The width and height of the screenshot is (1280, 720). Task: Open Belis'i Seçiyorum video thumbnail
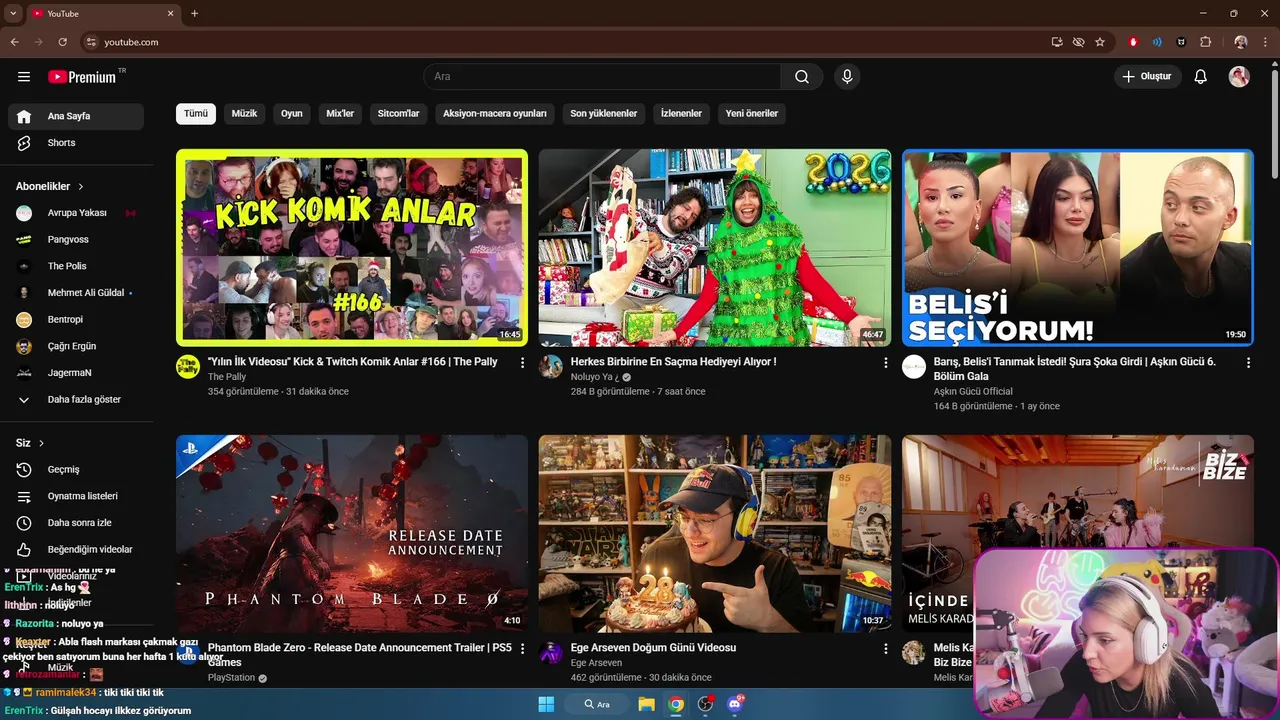click(x=1078, y=248)
